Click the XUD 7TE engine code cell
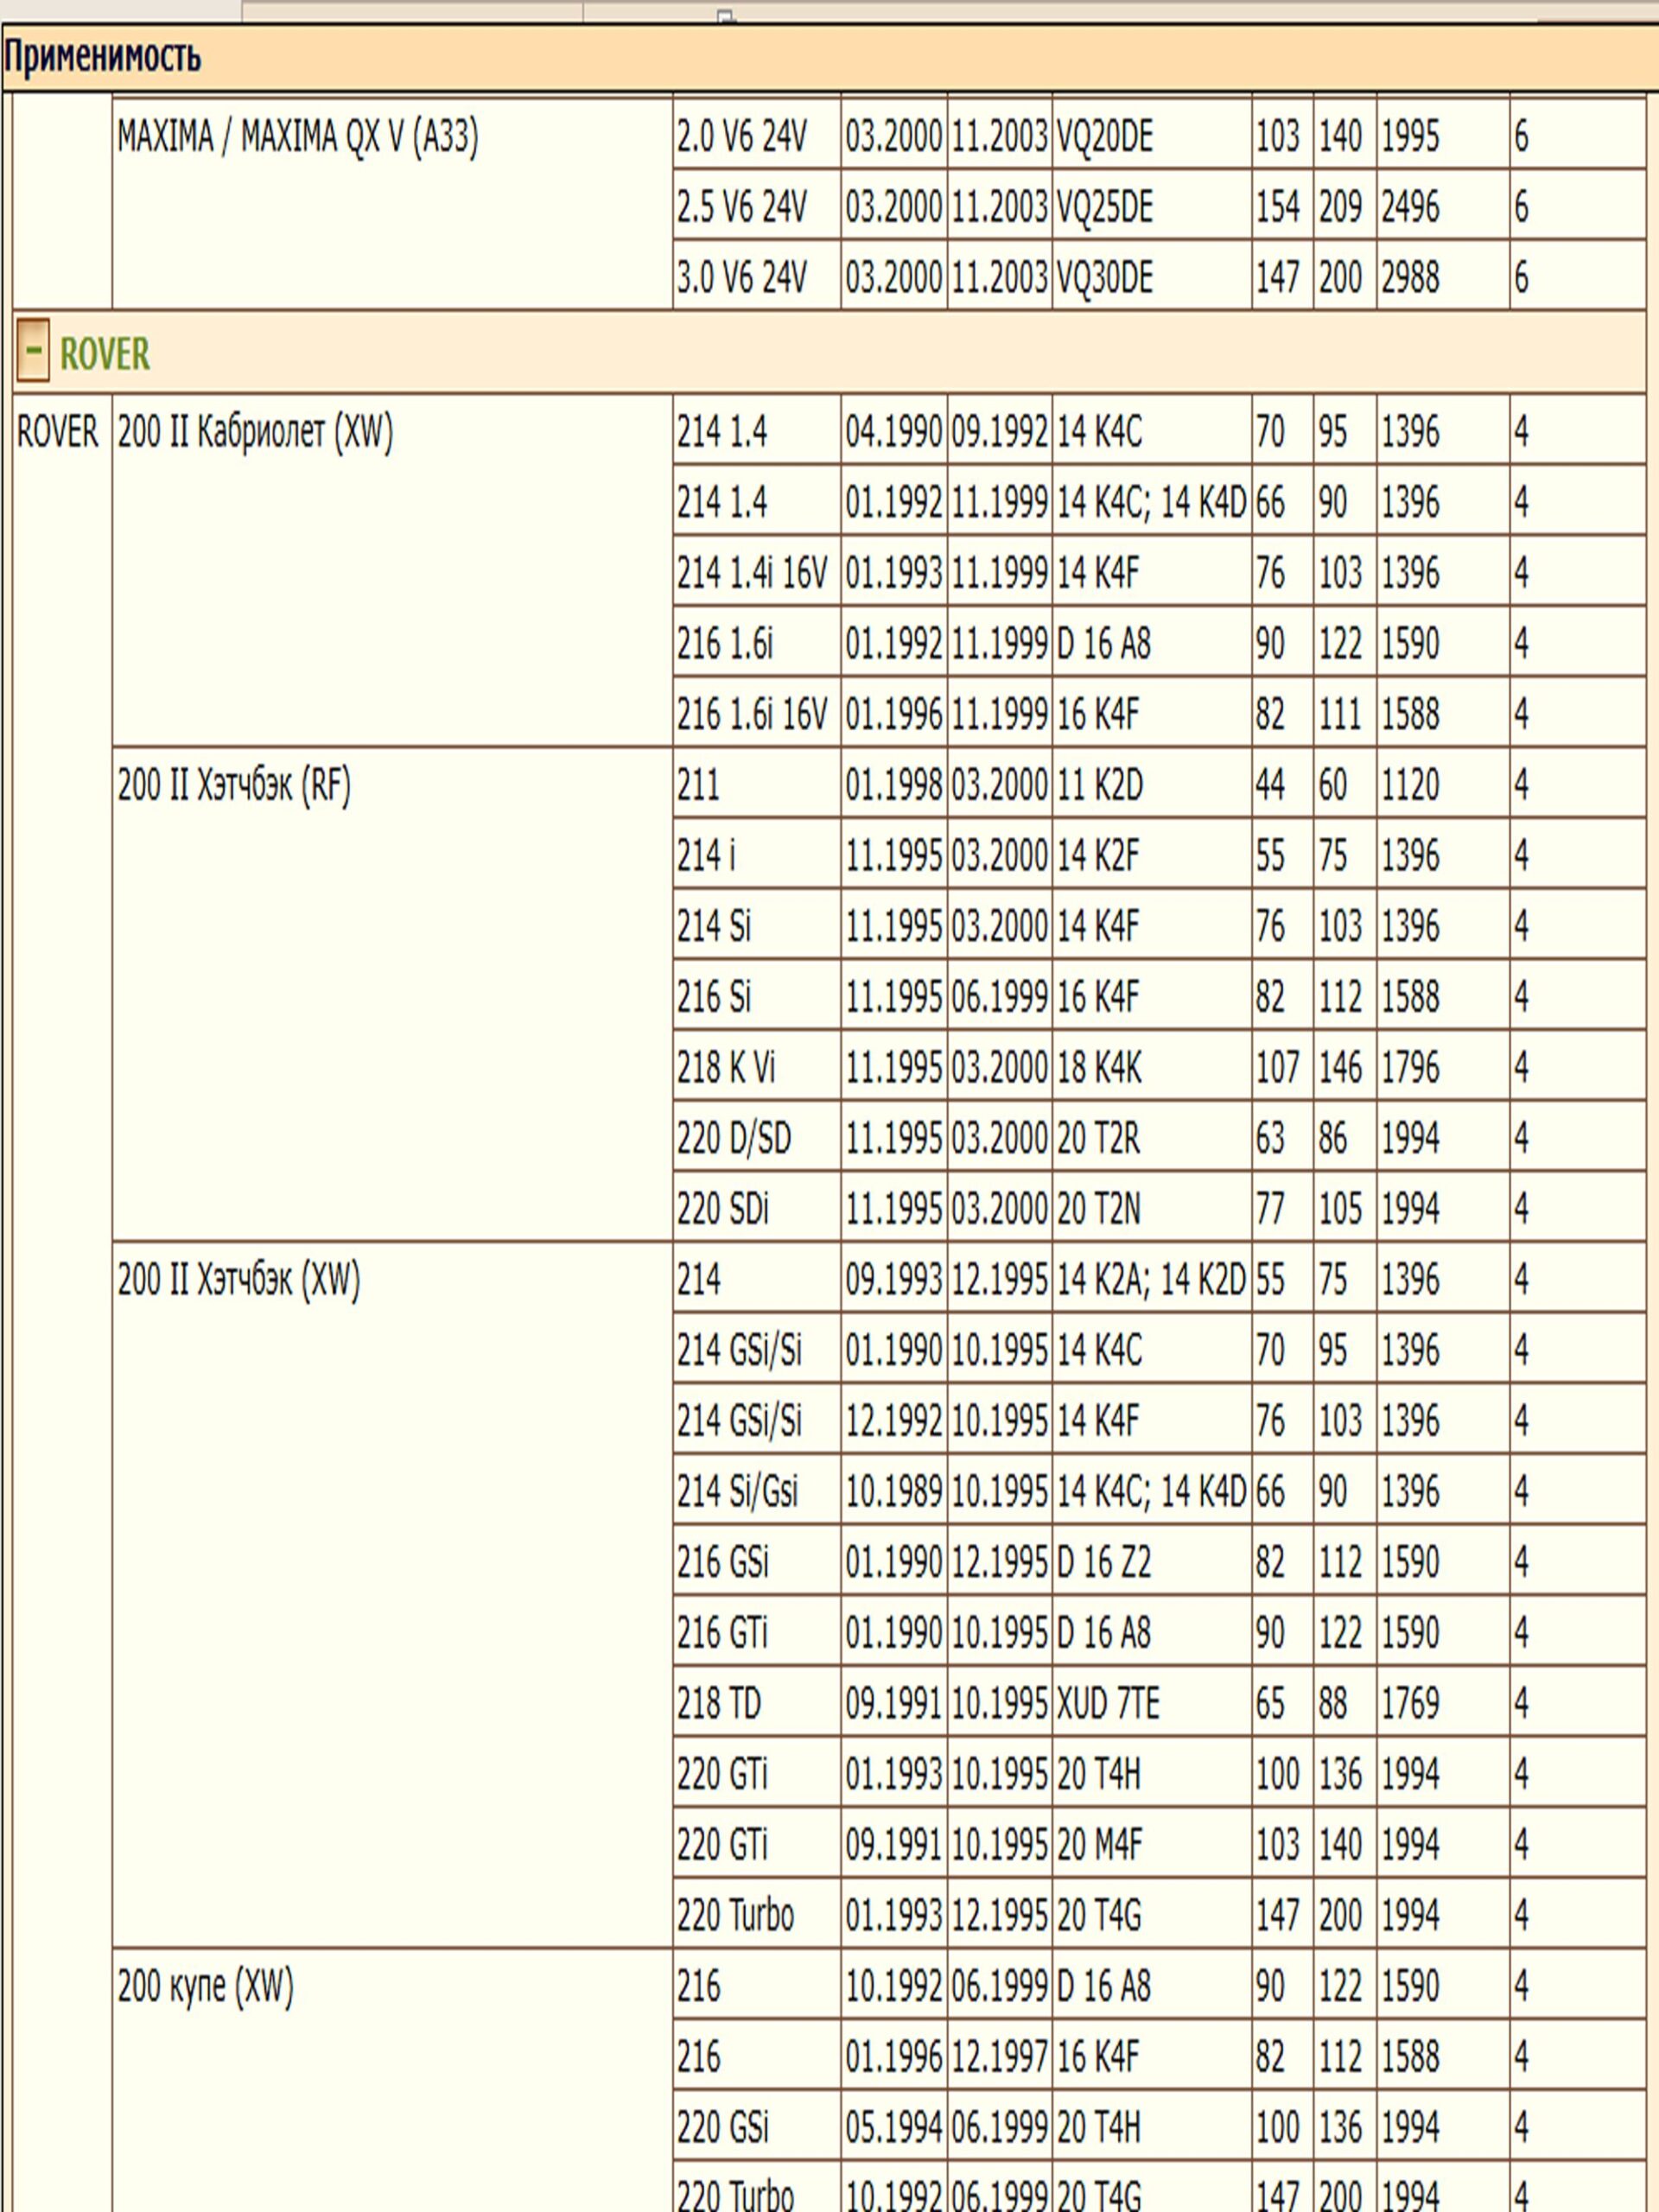 point(1108,1703)
